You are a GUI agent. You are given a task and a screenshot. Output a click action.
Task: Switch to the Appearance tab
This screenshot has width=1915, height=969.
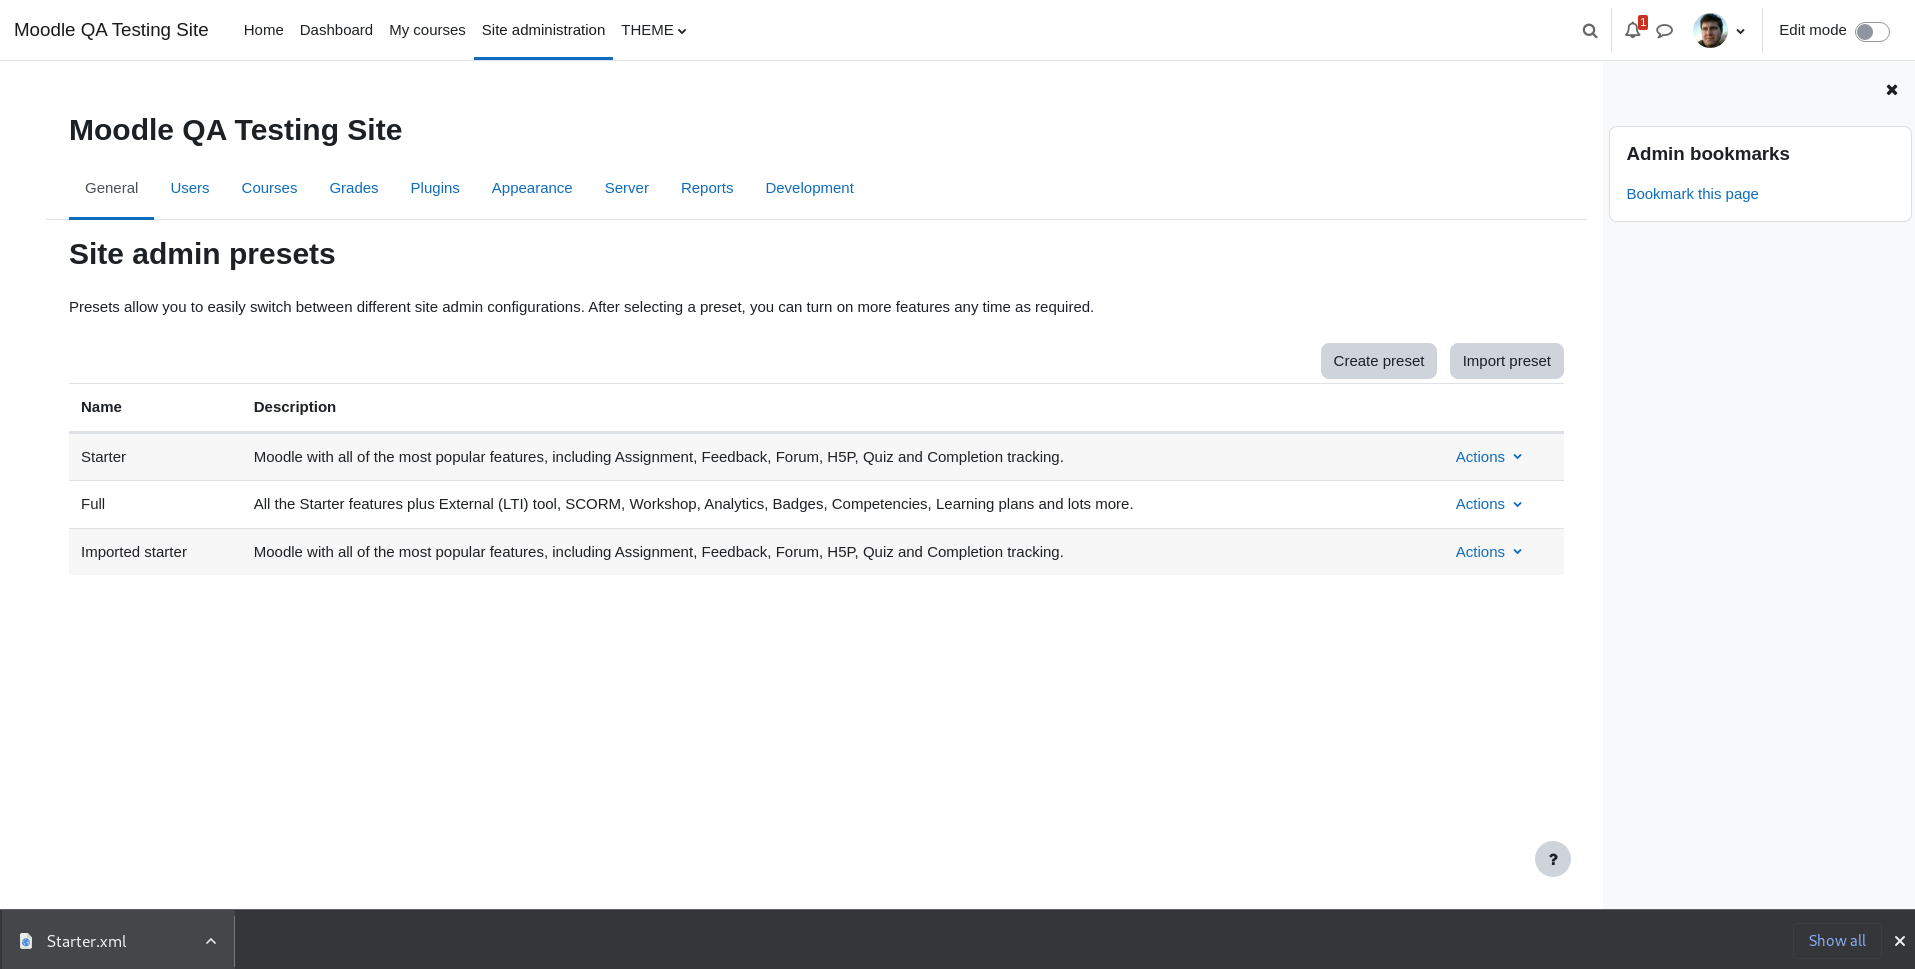click(532, 188)
